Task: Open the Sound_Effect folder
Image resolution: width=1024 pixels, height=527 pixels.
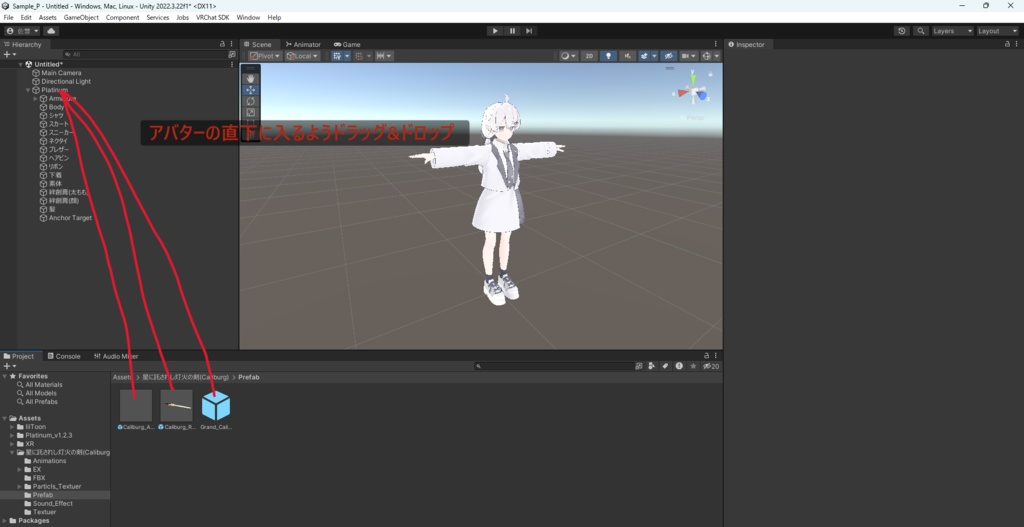Action: point(48,503)
